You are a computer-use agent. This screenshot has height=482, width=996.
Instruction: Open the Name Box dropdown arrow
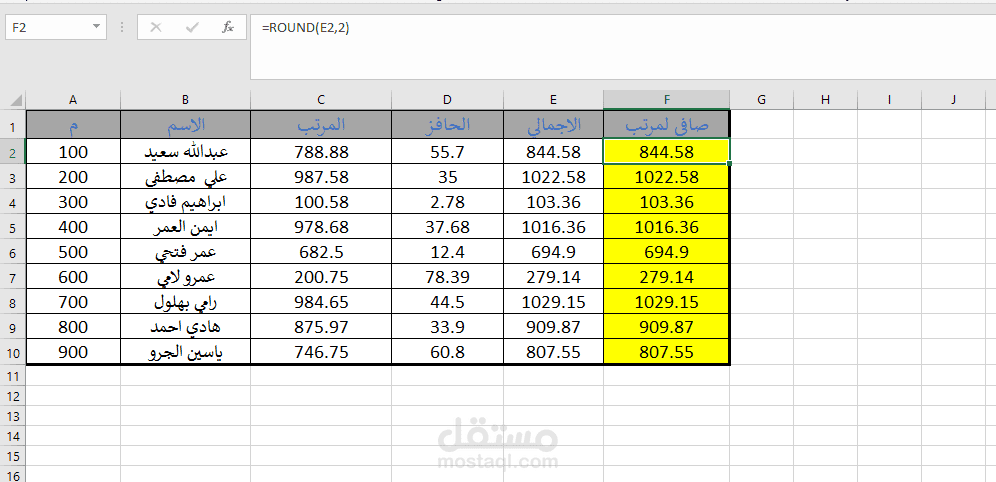(x=96, y=27)
